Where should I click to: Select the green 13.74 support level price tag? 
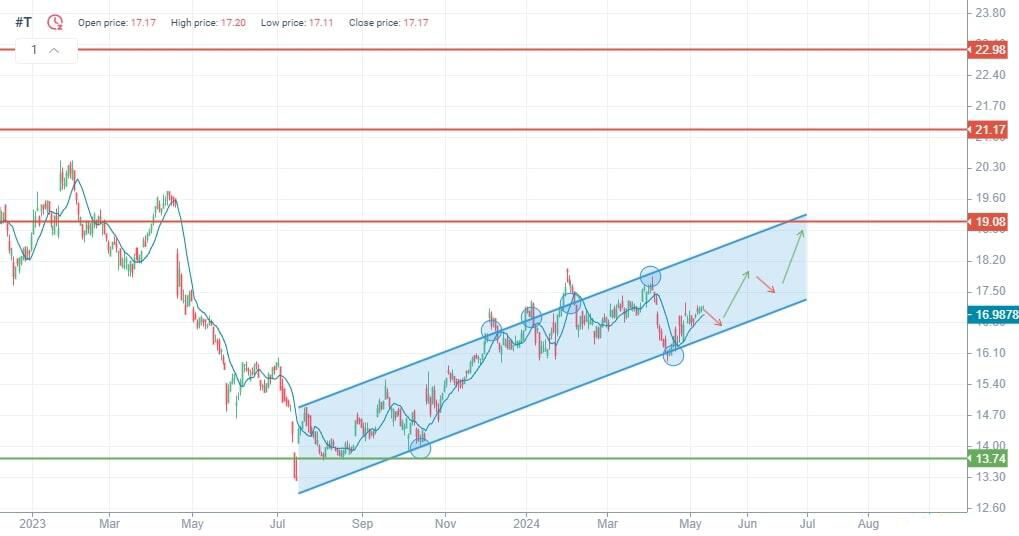(988, 459)
